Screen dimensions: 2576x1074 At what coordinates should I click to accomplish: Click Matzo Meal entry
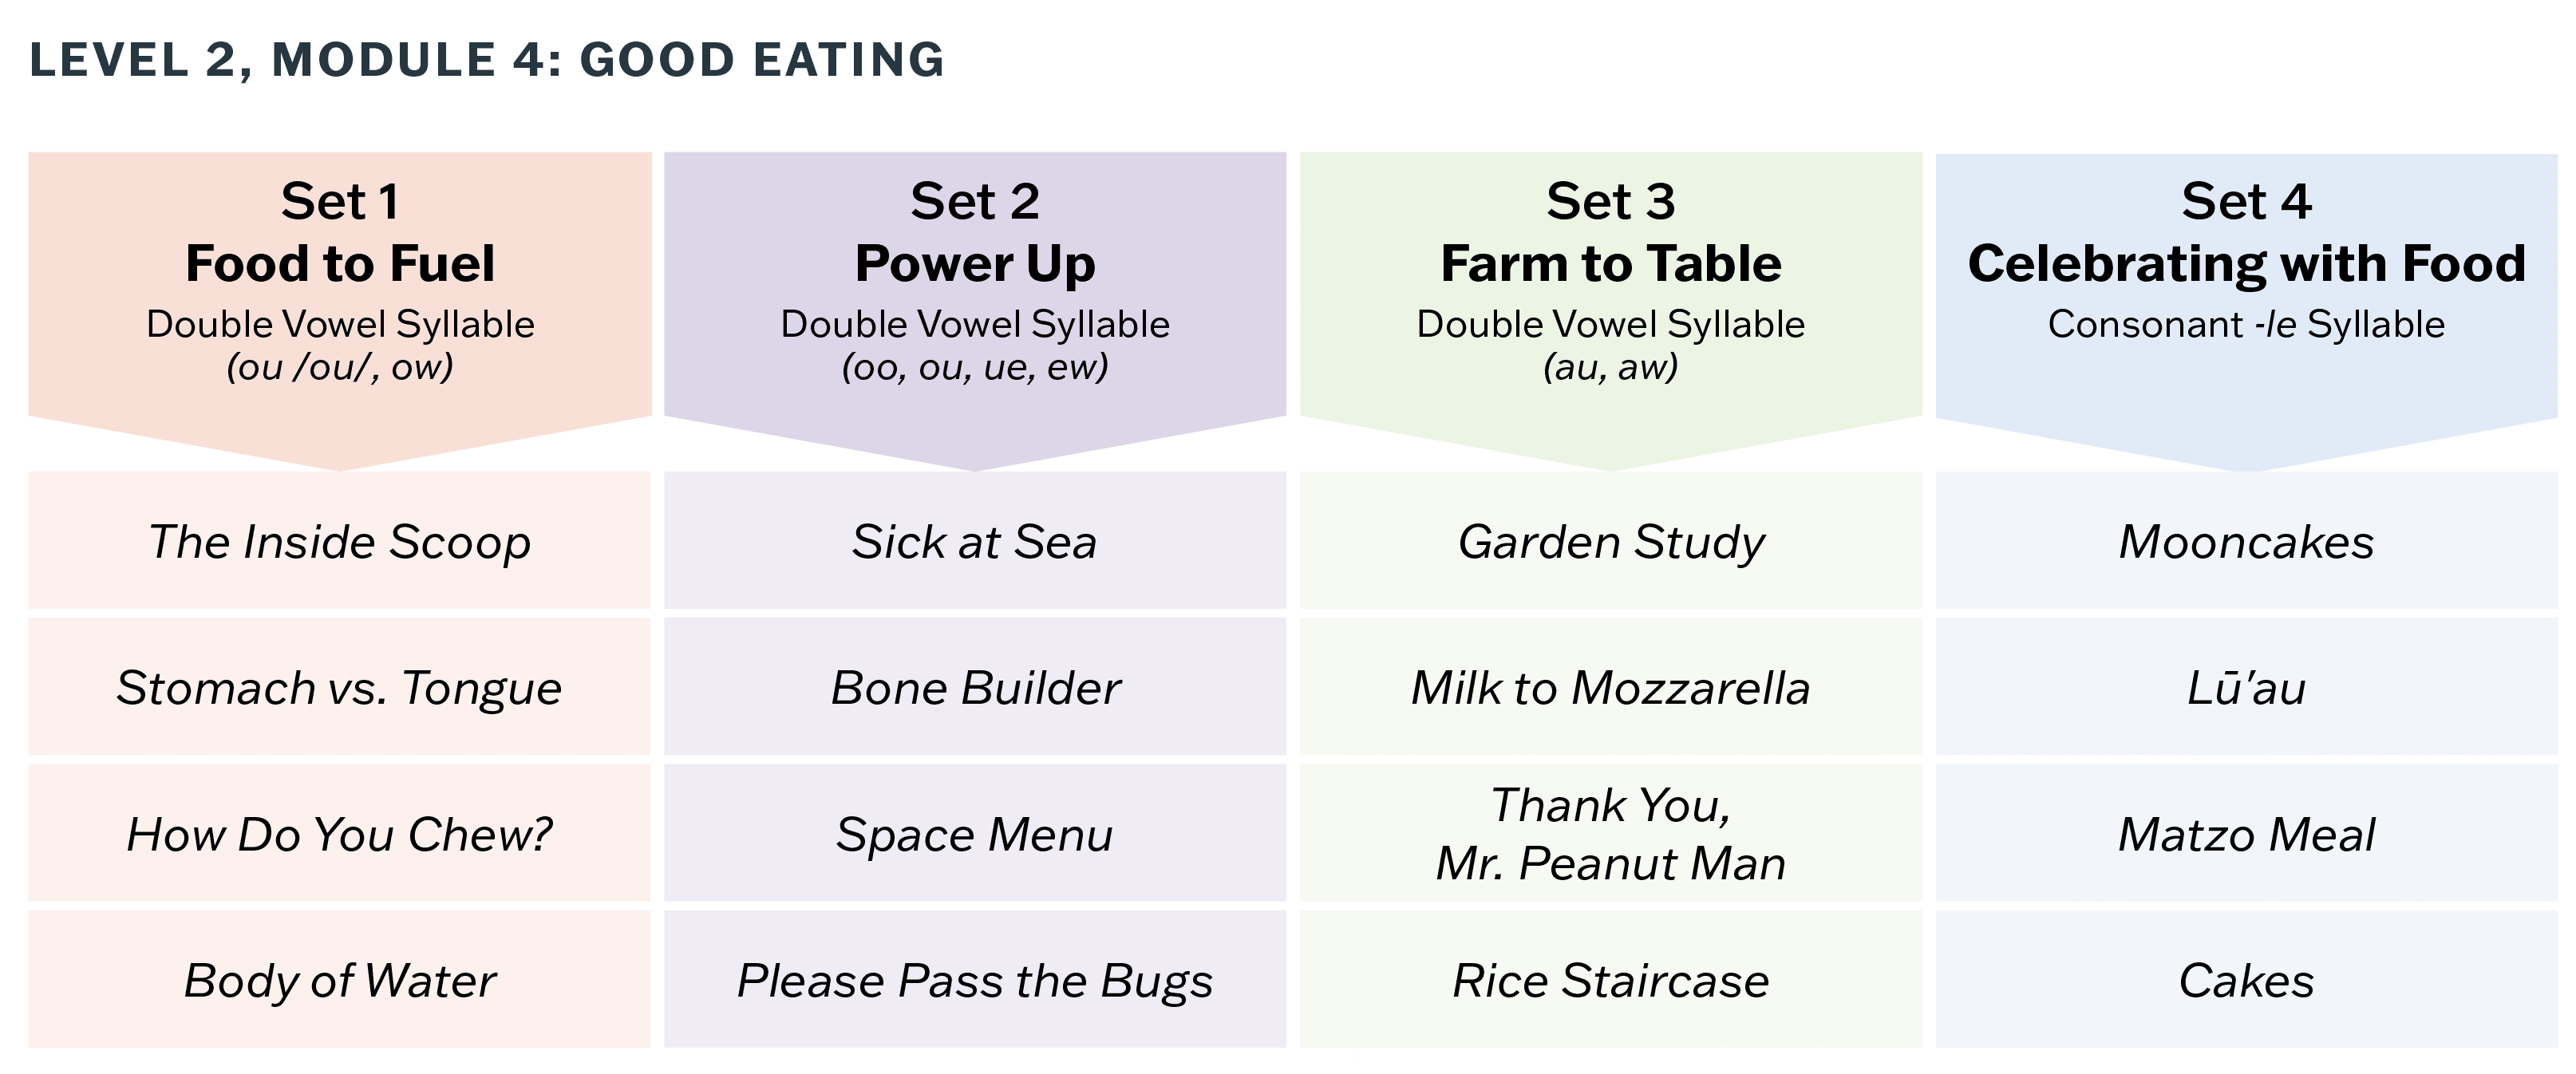pyautogui.click(x=2246, y=834)
